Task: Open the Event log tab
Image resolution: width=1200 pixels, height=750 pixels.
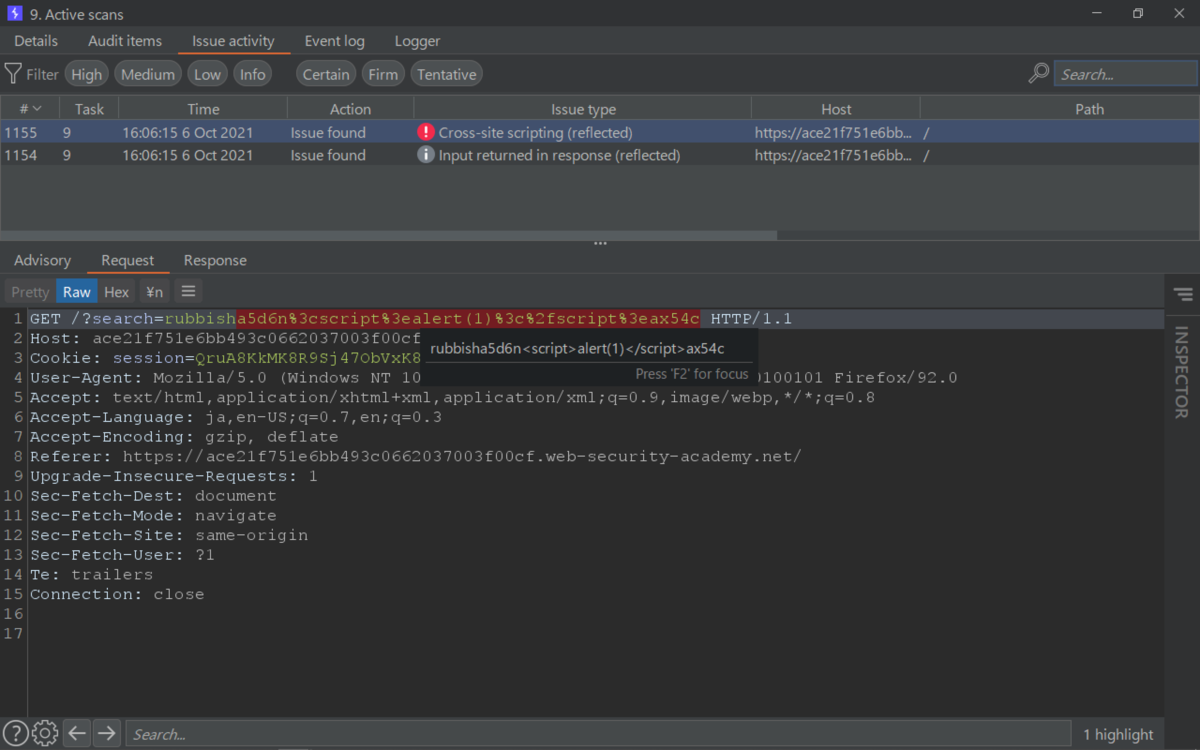Action: [x=335, y=41]
